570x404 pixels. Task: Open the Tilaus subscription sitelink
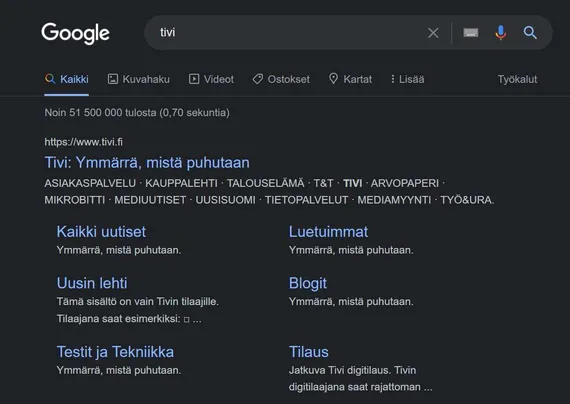pos(309,352)
